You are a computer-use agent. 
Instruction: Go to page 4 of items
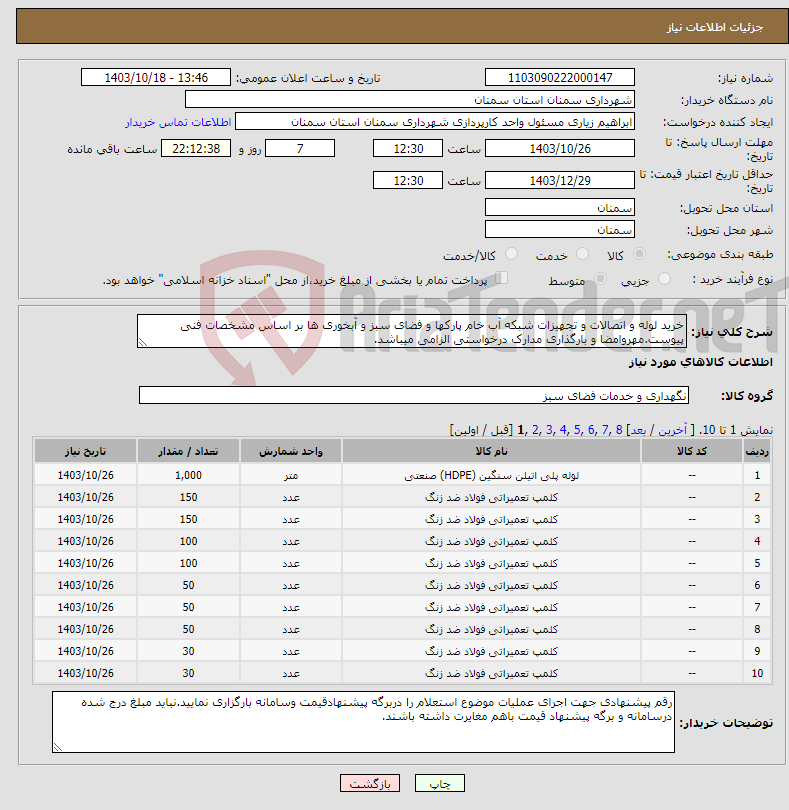point(563,430)
